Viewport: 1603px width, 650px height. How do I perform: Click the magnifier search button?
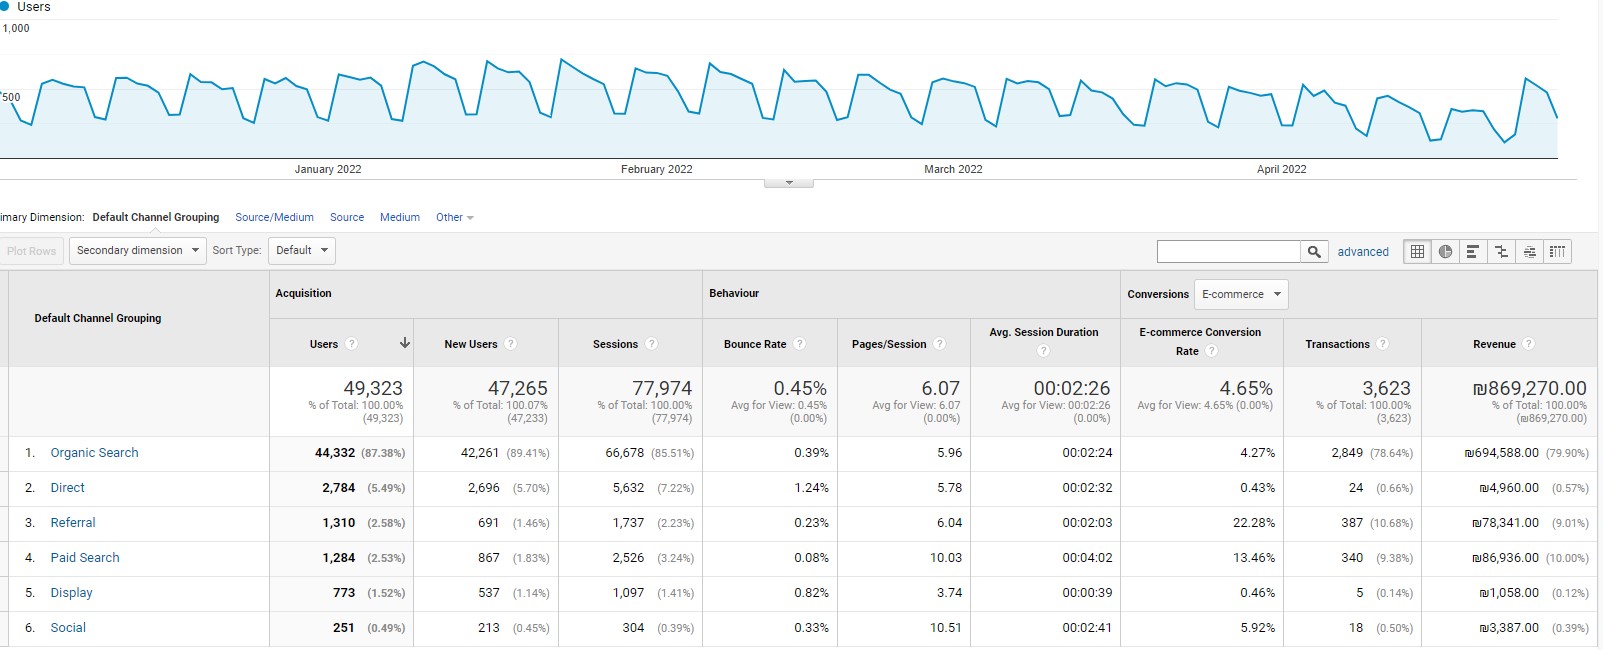coord(1314,252)
